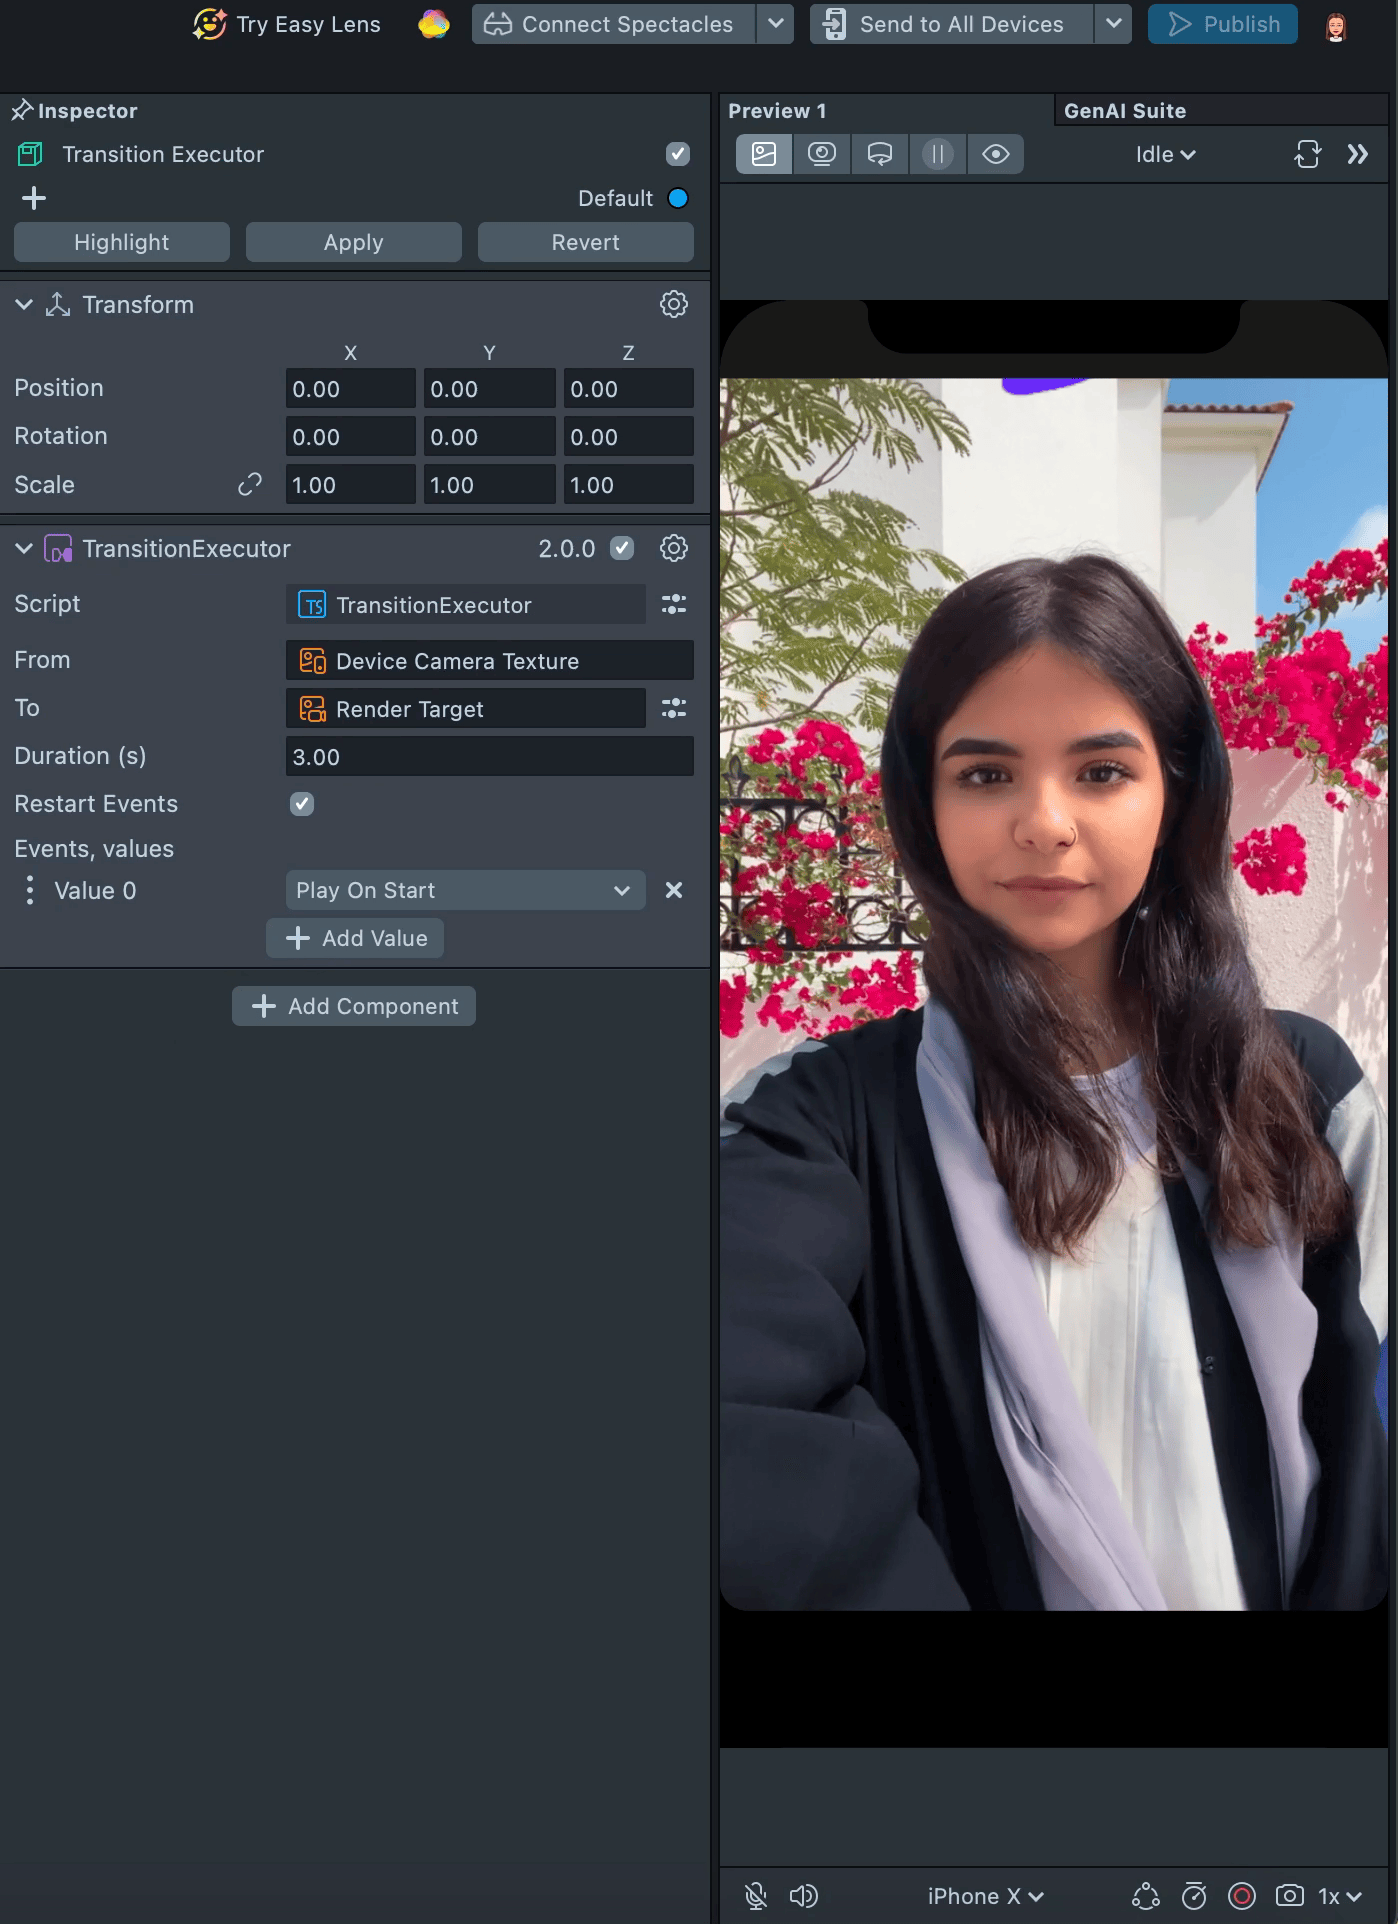Open TransitionExecutor component settings gear
This screenshot has height=1924, width=1398.
coord(674,548)
